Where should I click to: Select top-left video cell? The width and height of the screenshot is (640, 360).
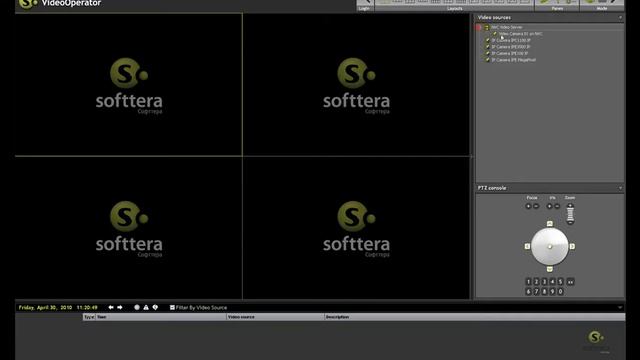coord(129,84)
